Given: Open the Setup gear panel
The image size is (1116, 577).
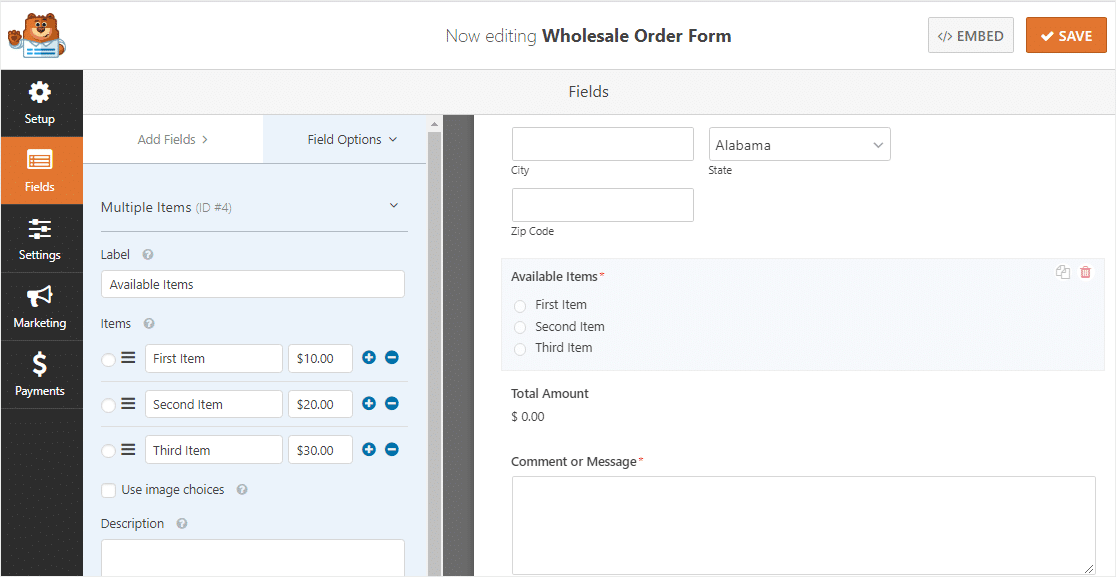Looking at the screenshot, I should 41,103.
